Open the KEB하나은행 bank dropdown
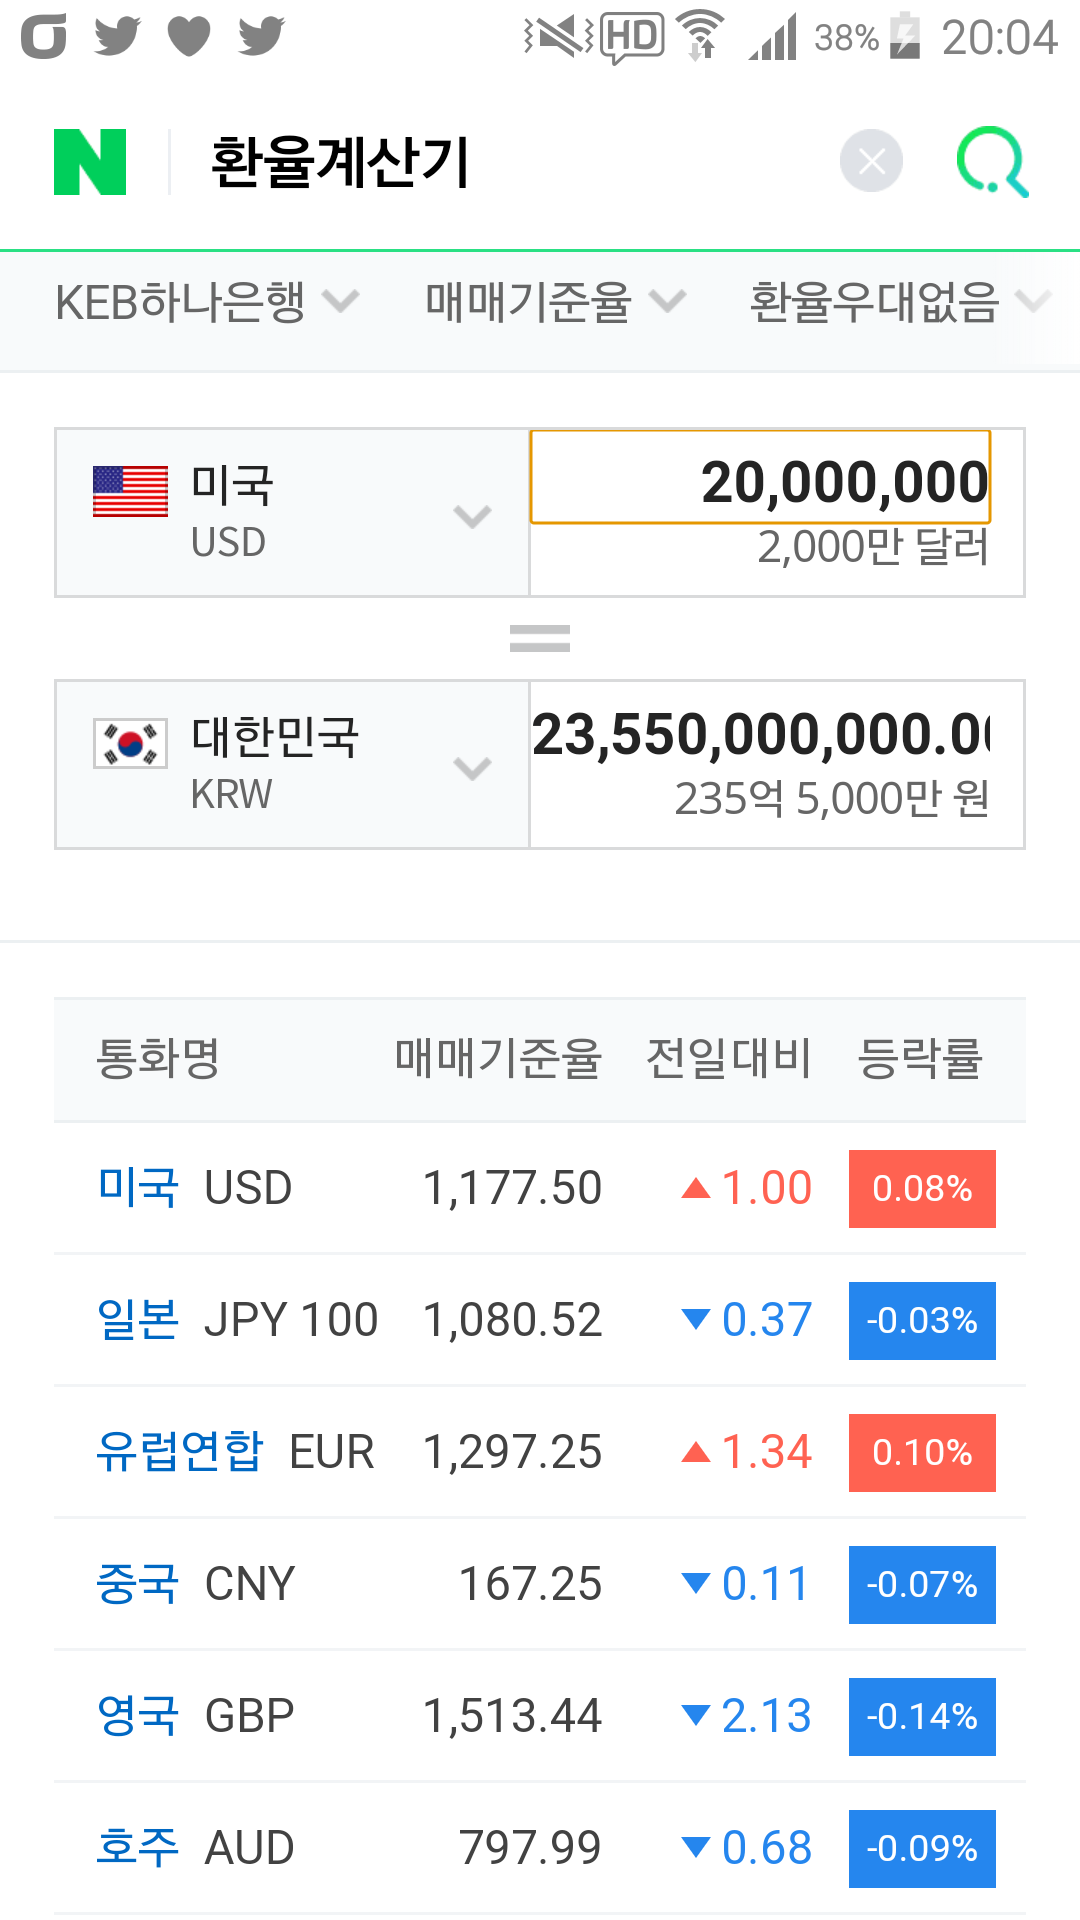1080x1920 pixels. coord(206,302)
